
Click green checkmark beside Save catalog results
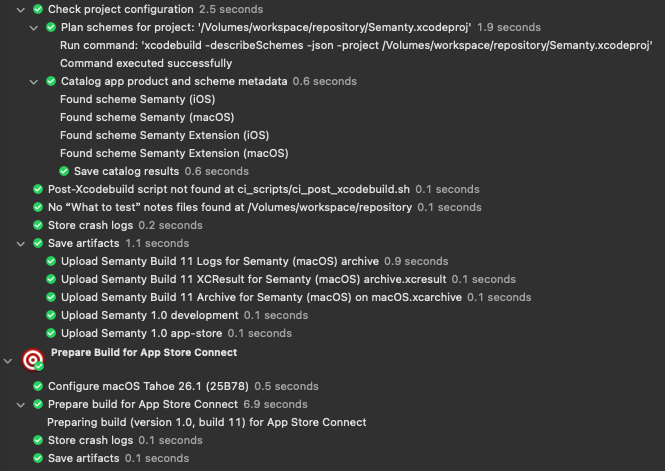(65, 171)
